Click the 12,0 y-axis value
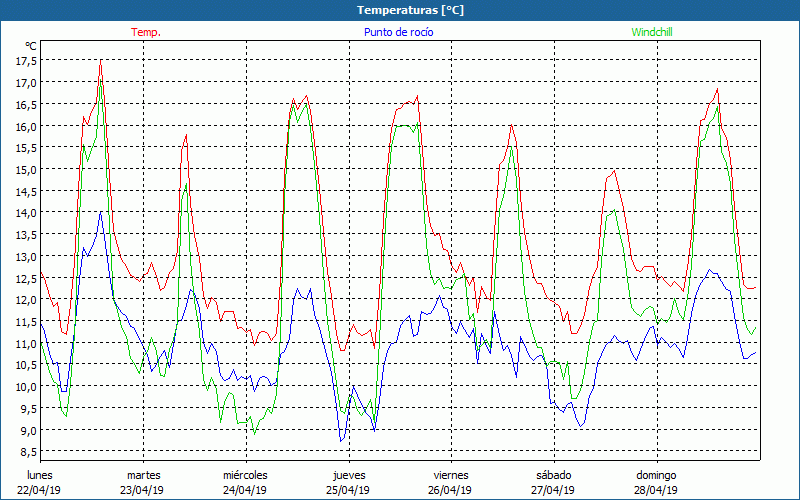The width and height of the screenshot is (800, 500). (27, 299)
